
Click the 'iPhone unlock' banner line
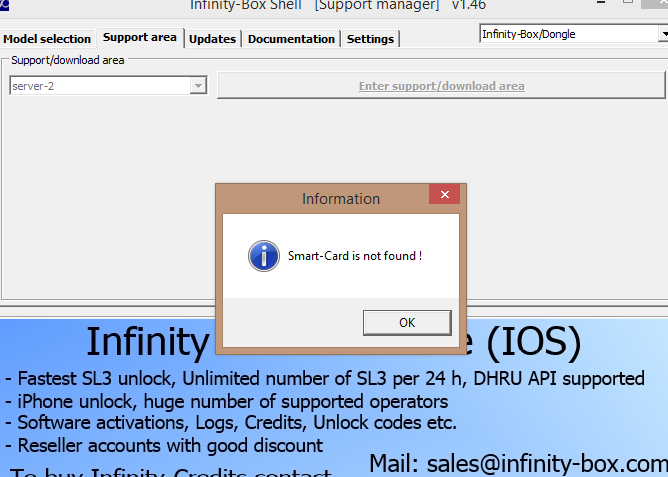(227, 401)
